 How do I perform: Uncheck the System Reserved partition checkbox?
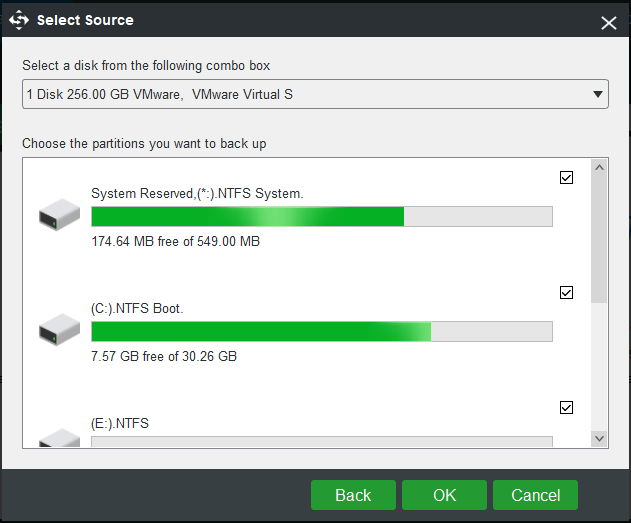coord(566,177)
